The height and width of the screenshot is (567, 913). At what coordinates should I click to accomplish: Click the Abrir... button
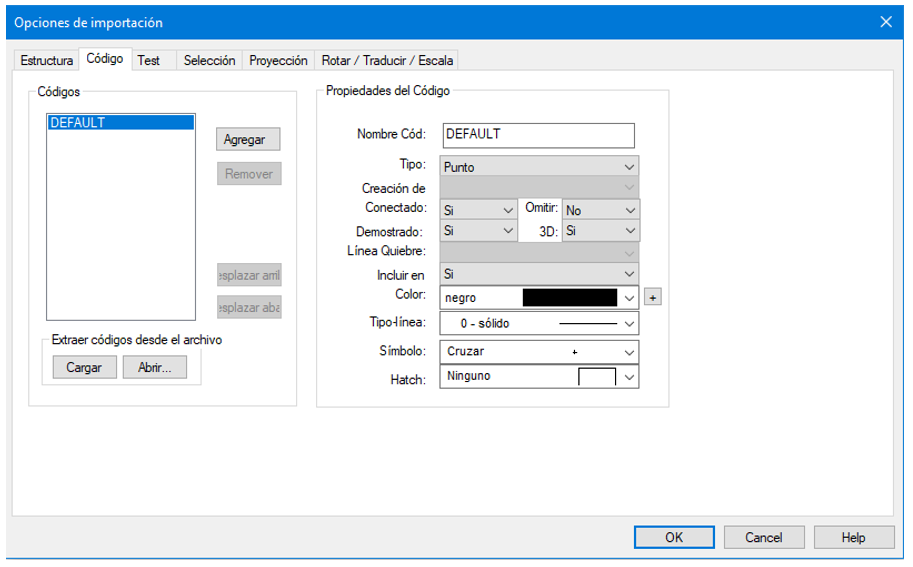(x=155, y=367)
